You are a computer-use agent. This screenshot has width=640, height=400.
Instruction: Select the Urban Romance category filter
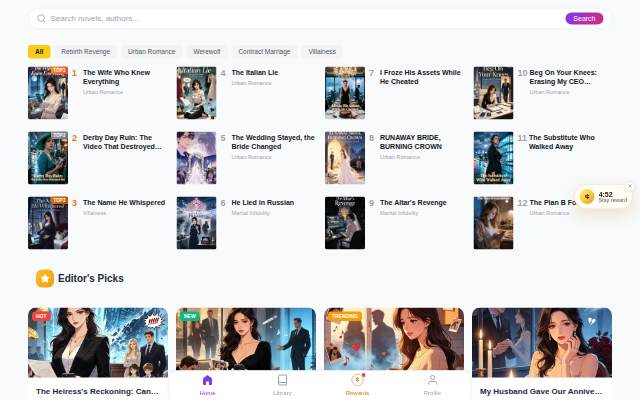151,51
